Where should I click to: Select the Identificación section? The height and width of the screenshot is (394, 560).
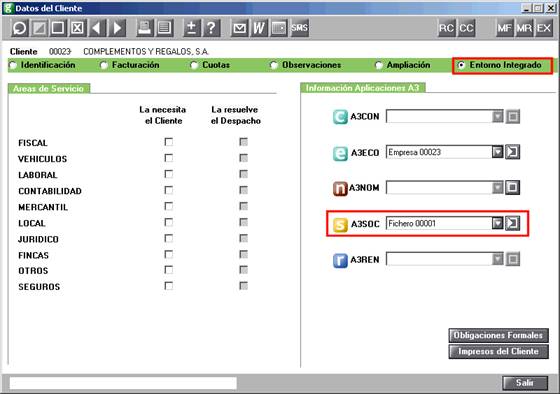click(x=43, y=65)
